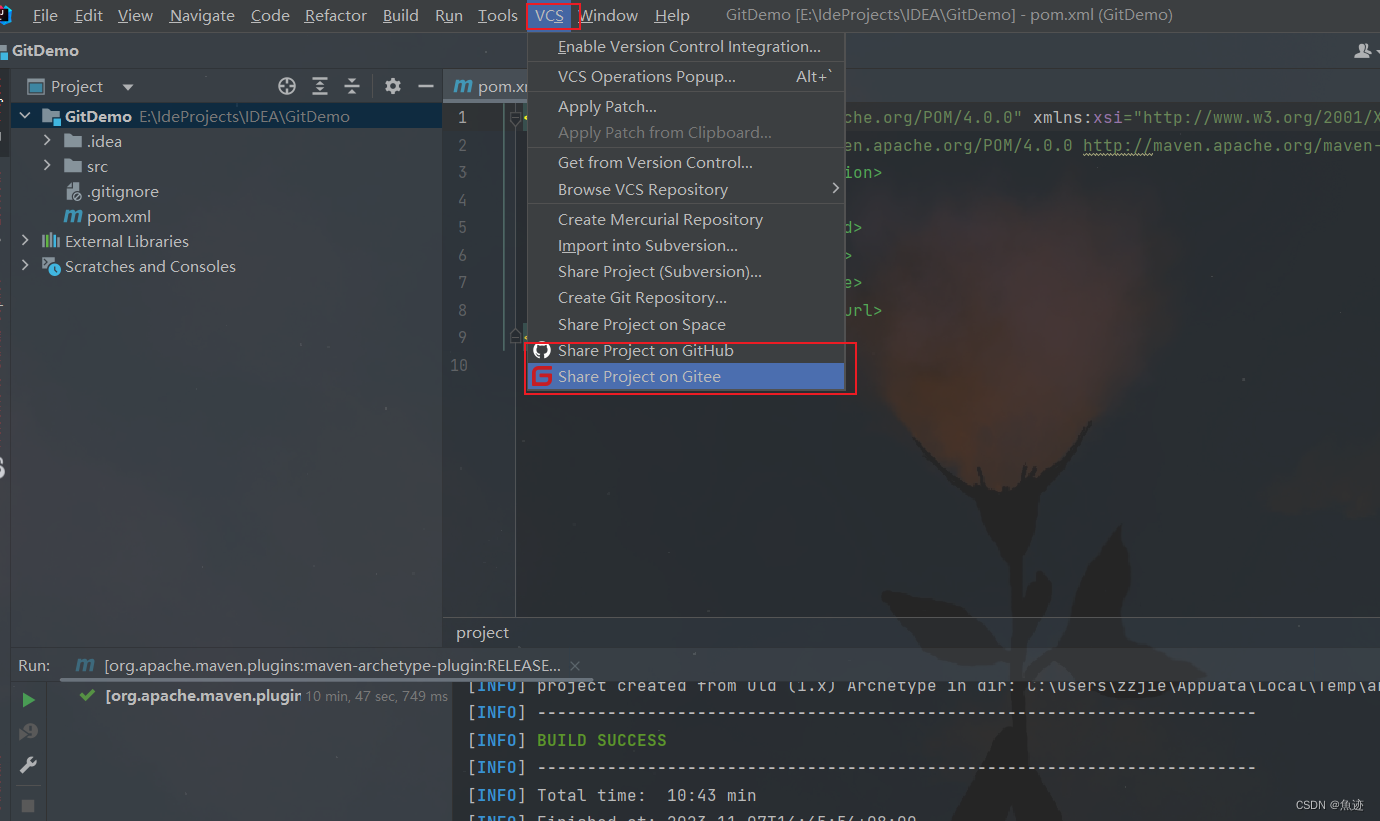
Task: Click the BUILD SUCCESS console line
Action: point(601,740)
